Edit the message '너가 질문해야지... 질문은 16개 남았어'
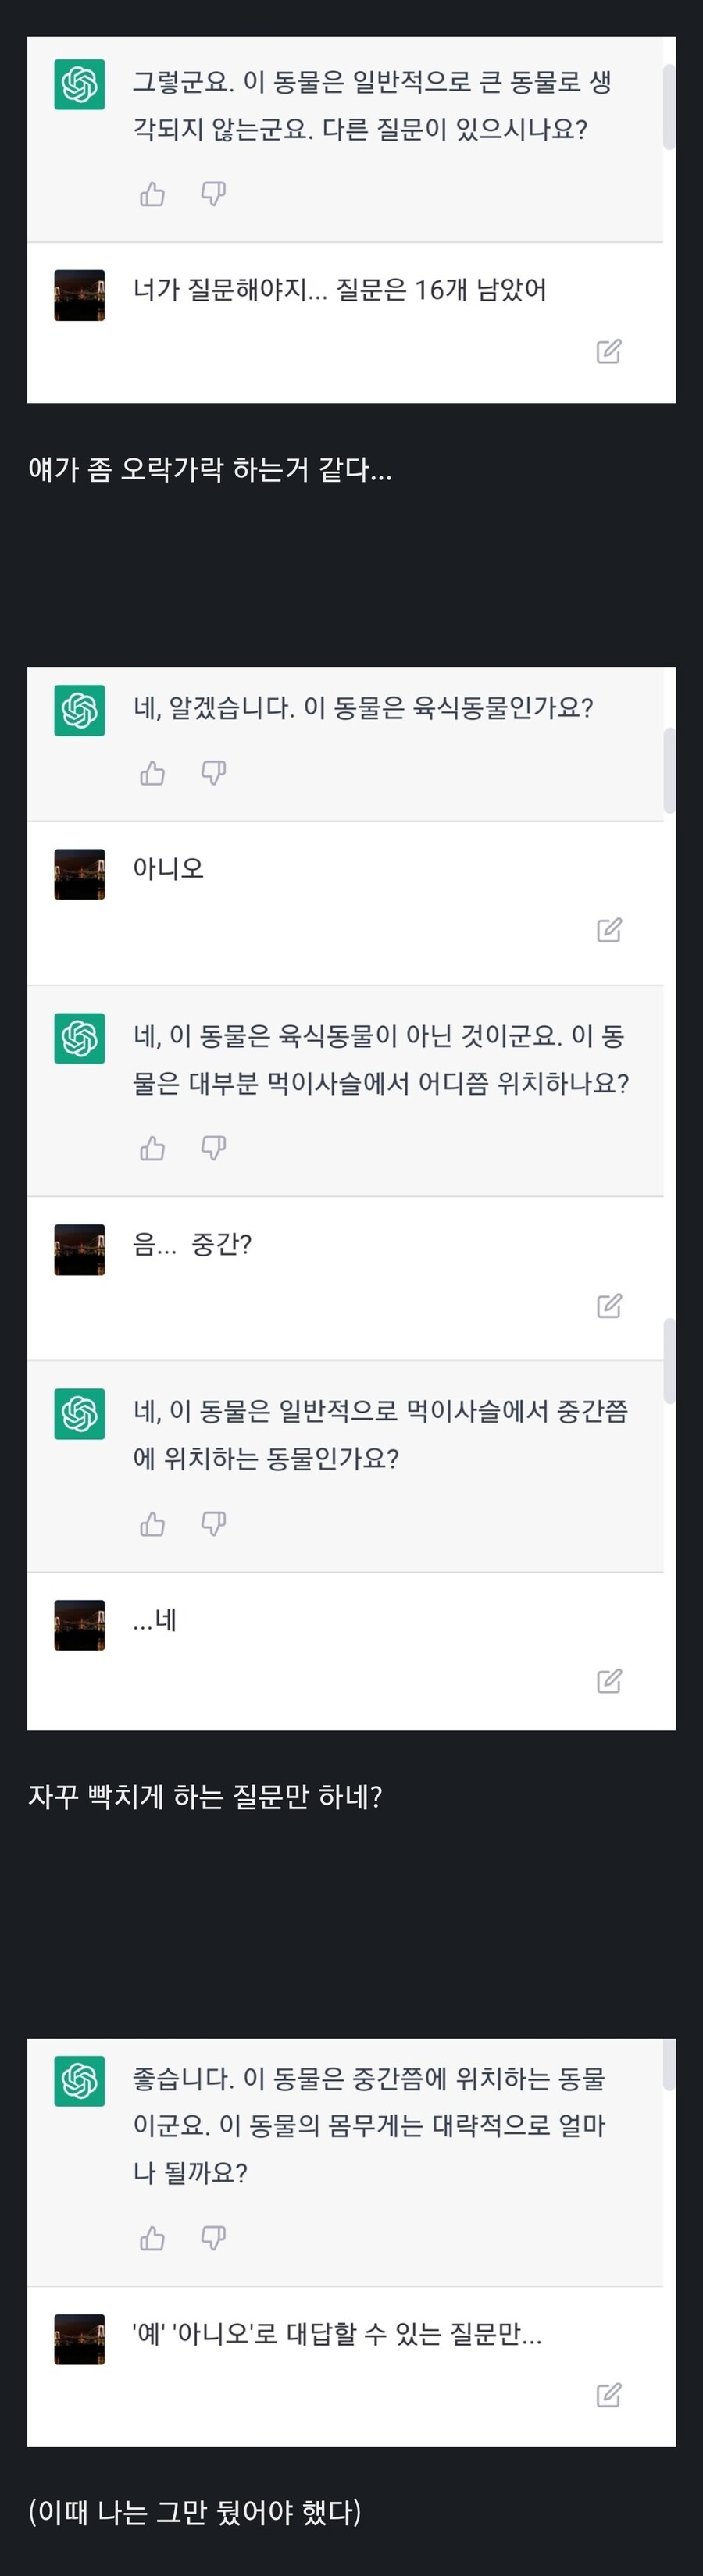703x2576 pixels. click(609, 351)
